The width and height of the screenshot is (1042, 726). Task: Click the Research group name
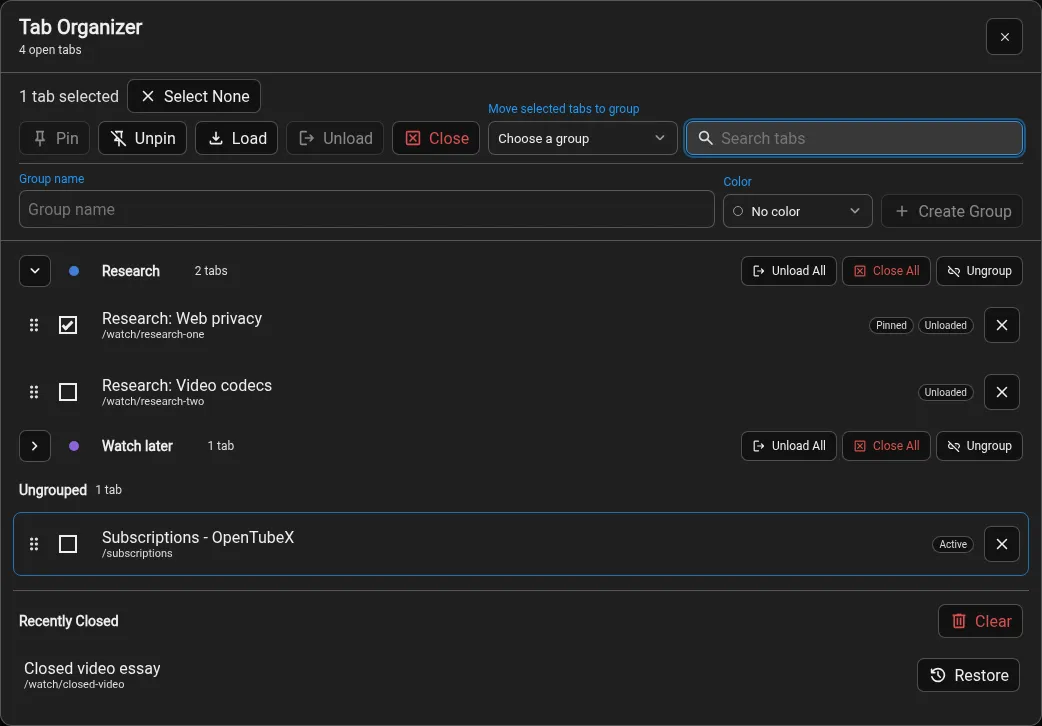[x=131, y=271]
